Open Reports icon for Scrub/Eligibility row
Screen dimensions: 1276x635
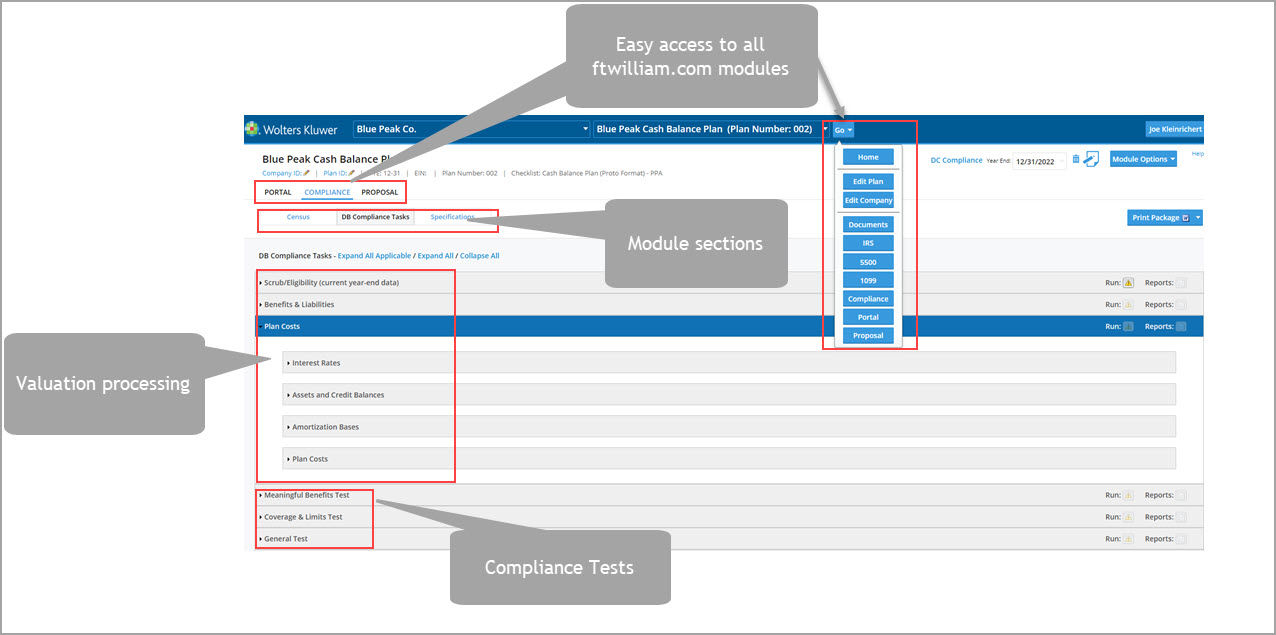coord(1181,283)
